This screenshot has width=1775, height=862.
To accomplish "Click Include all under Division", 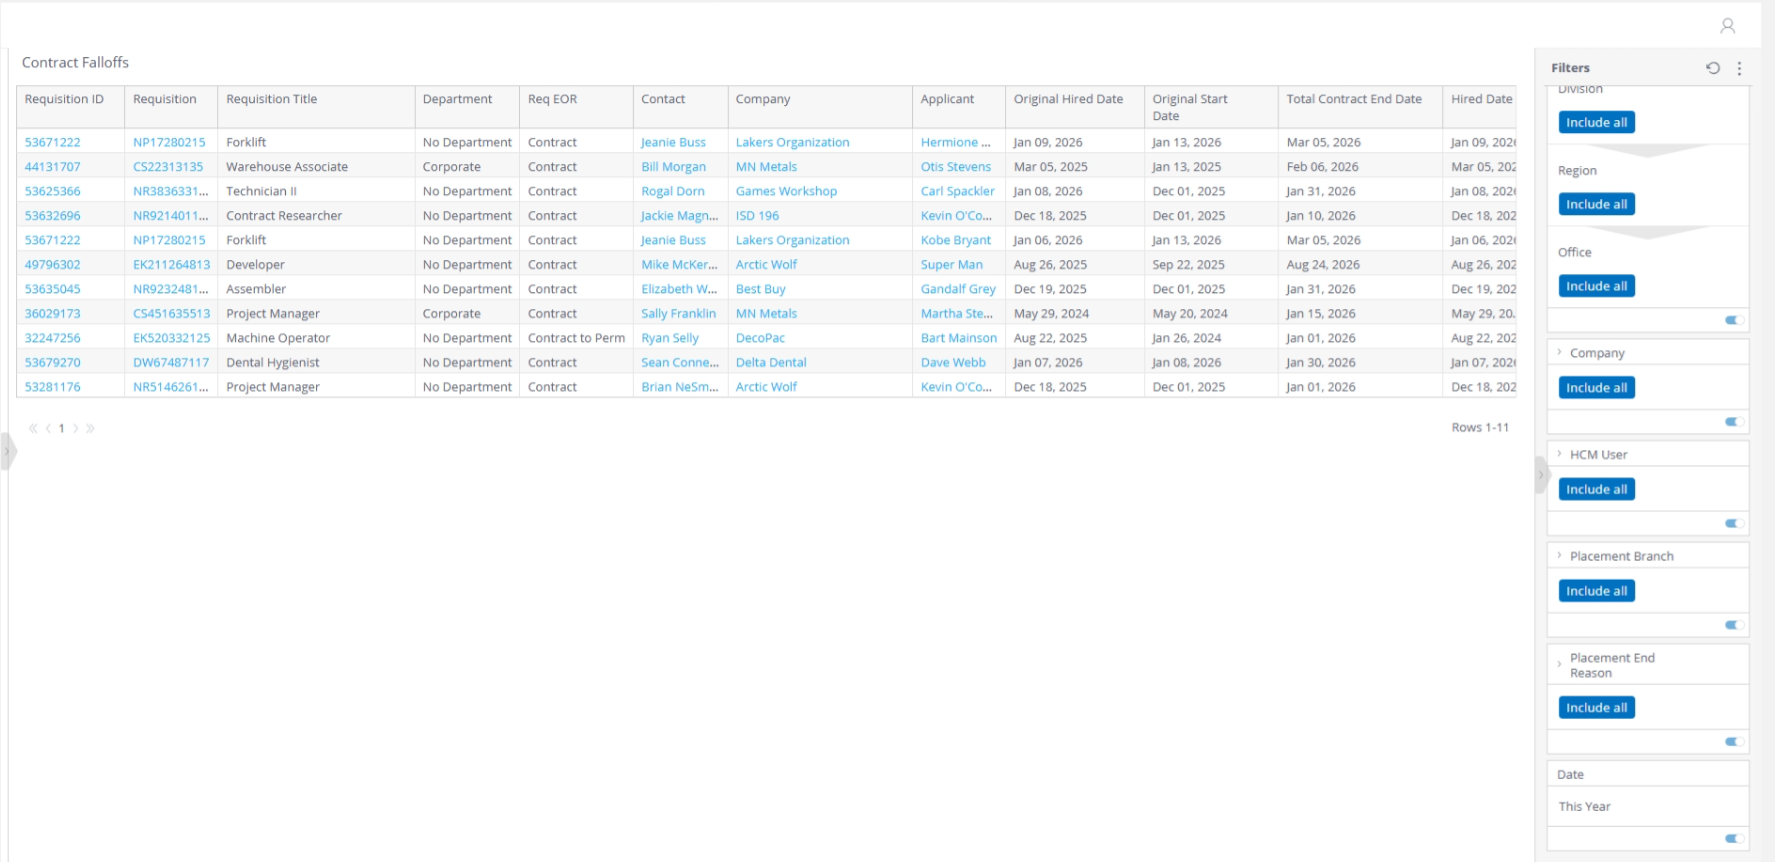I will [x=1596, y=122].
